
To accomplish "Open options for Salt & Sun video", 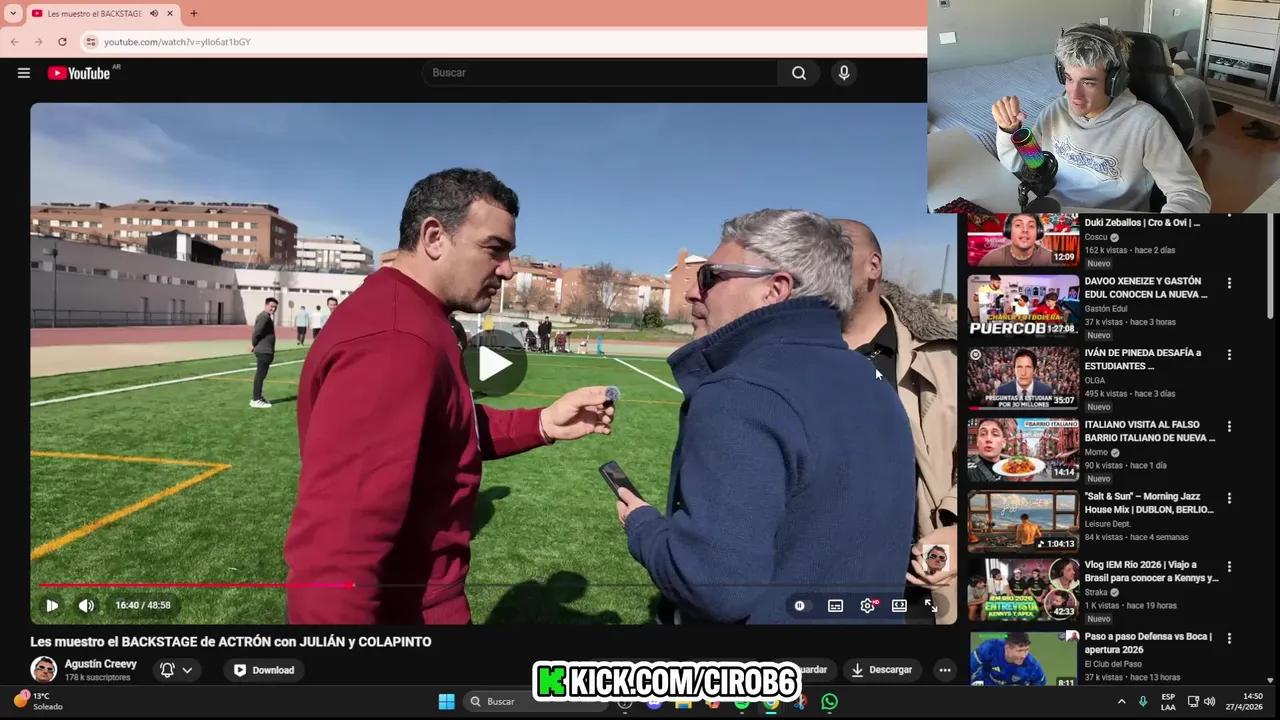I will tap(1229, 498).
